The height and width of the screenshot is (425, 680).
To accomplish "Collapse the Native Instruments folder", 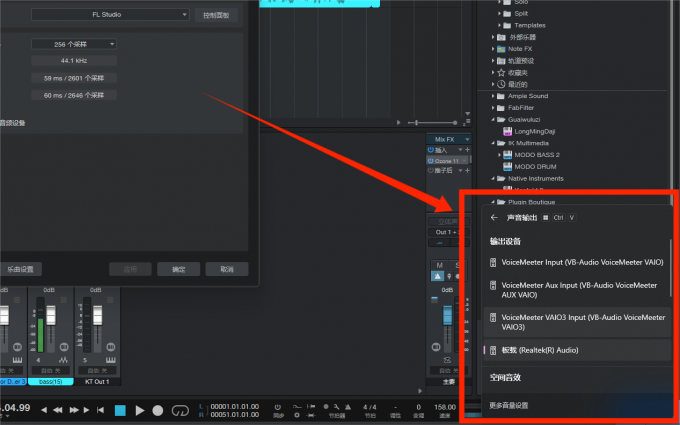I will point(493,178).
